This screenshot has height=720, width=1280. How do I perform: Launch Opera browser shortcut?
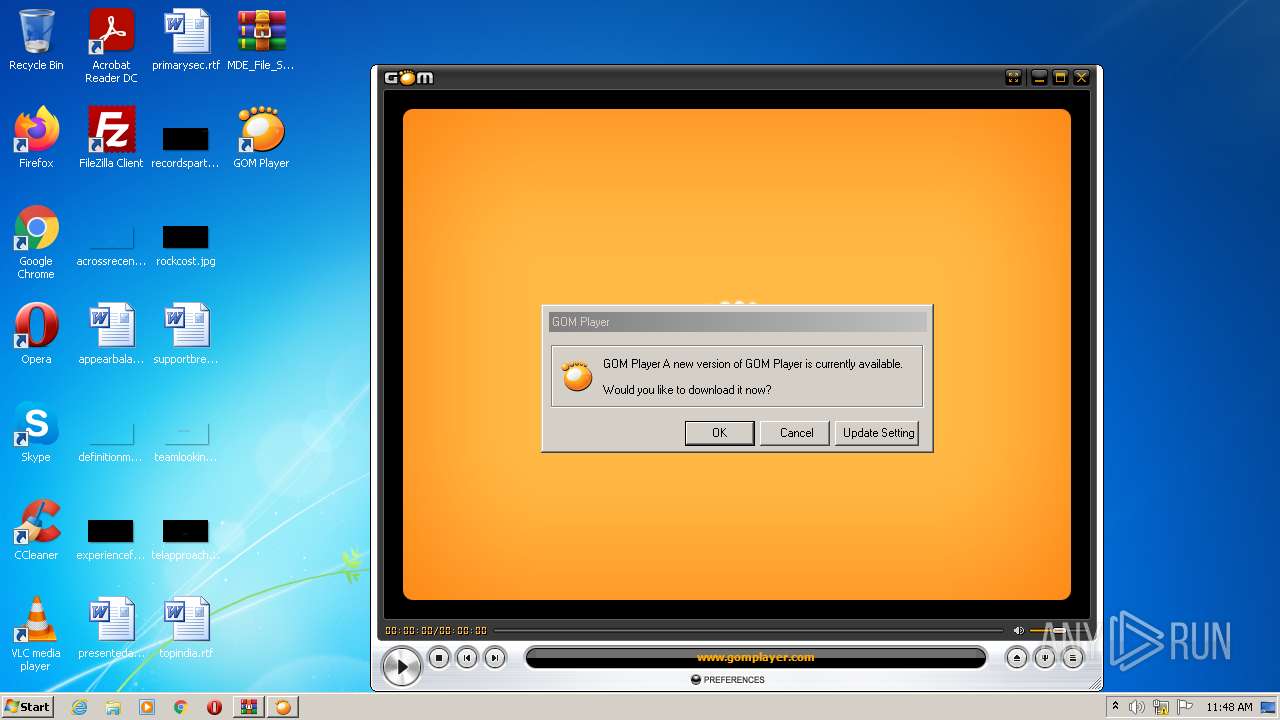click(36, 334)
